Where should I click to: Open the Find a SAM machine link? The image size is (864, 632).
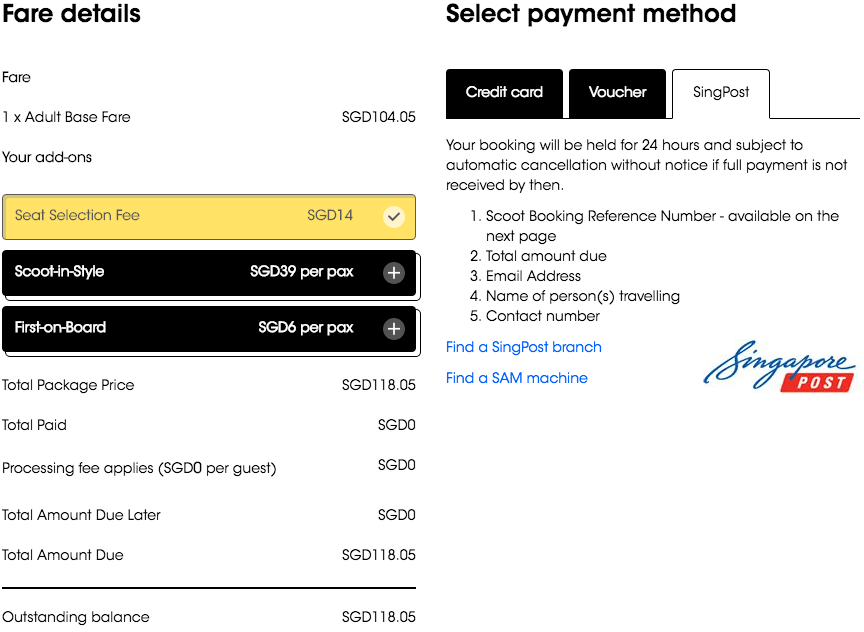pos(517,378)
